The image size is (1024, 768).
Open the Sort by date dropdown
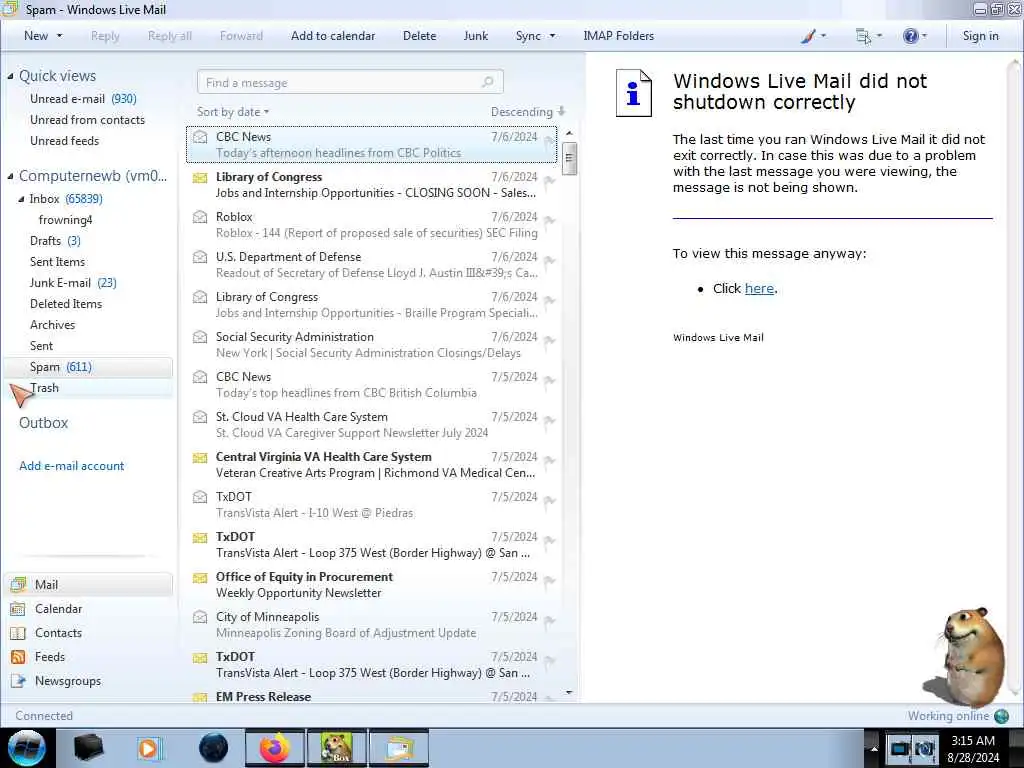(x=233, y=112)
